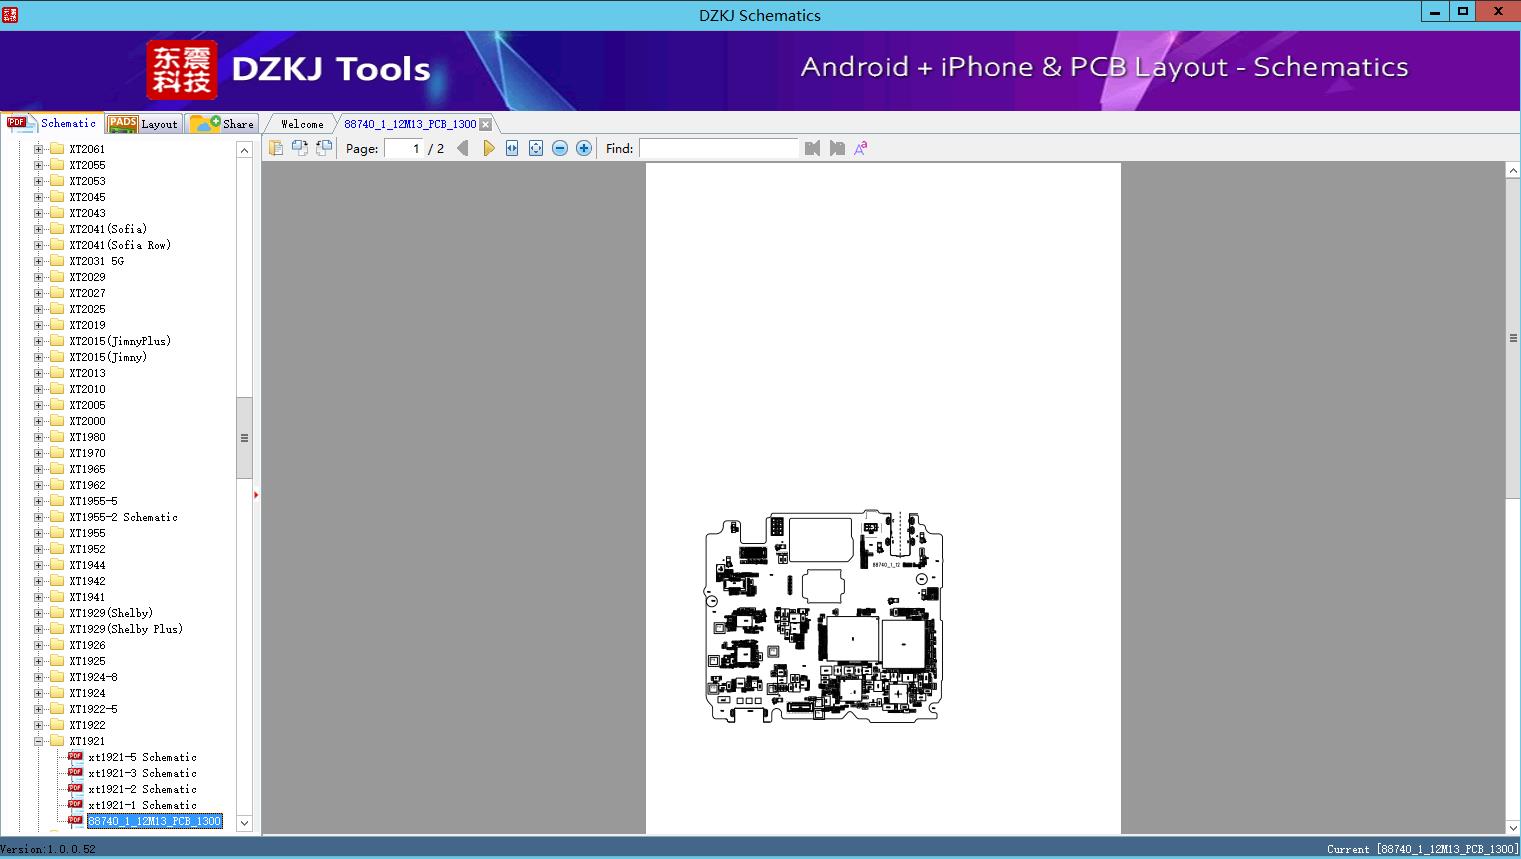Zoom in on the schematic

584,148
